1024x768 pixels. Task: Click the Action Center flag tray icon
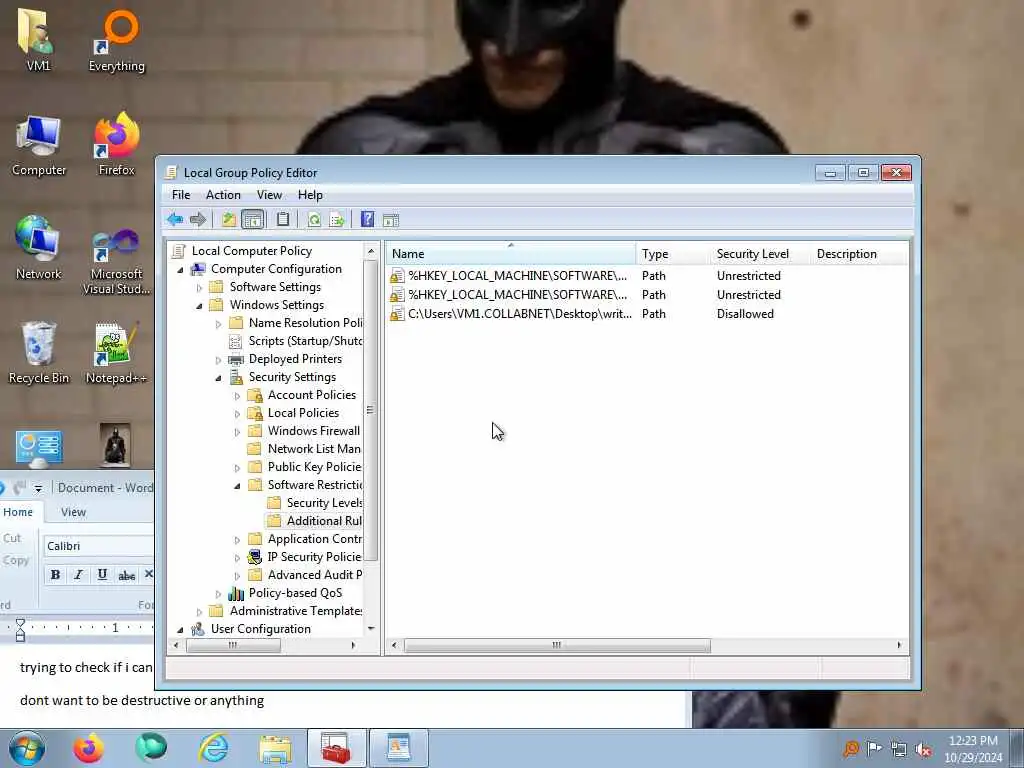point(874,748)
